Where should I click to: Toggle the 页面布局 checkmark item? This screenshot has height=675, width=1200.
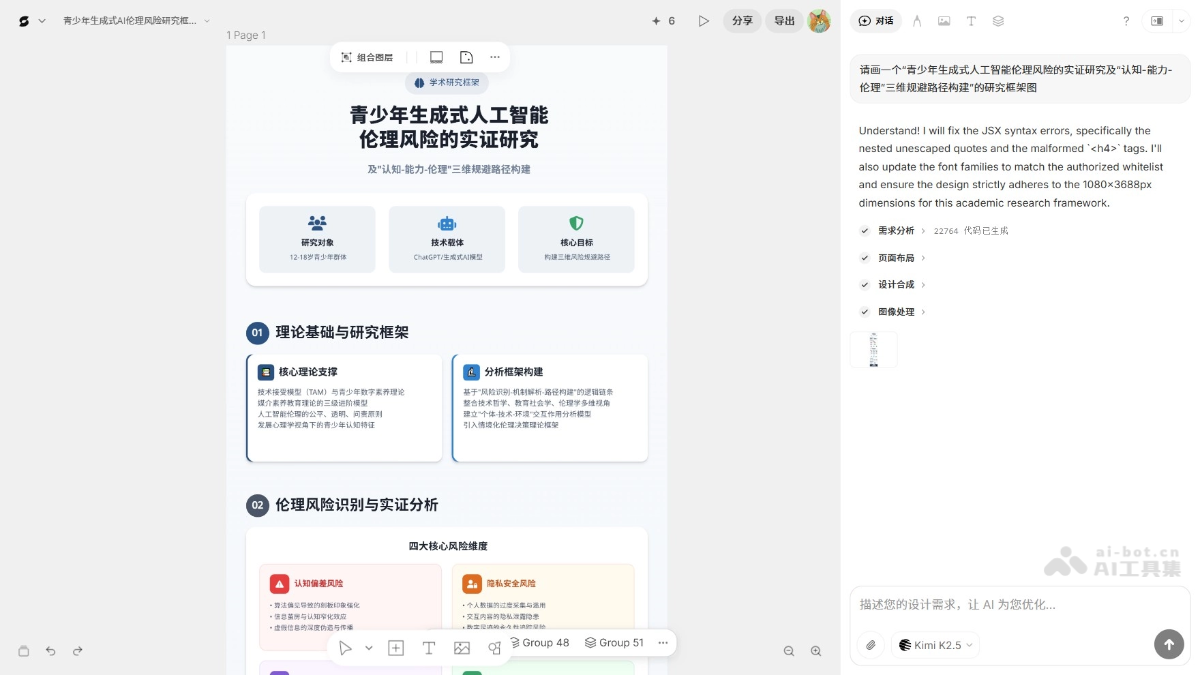(x=864, y=257)
